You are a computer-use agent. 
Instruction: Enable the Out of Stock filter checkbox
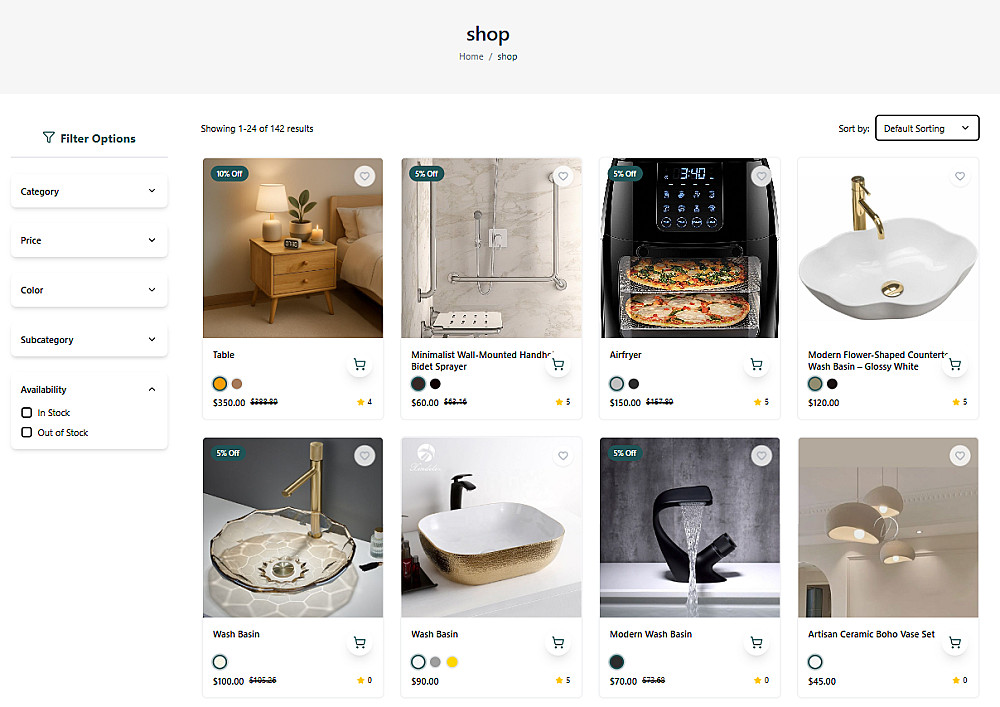point(27,433)
